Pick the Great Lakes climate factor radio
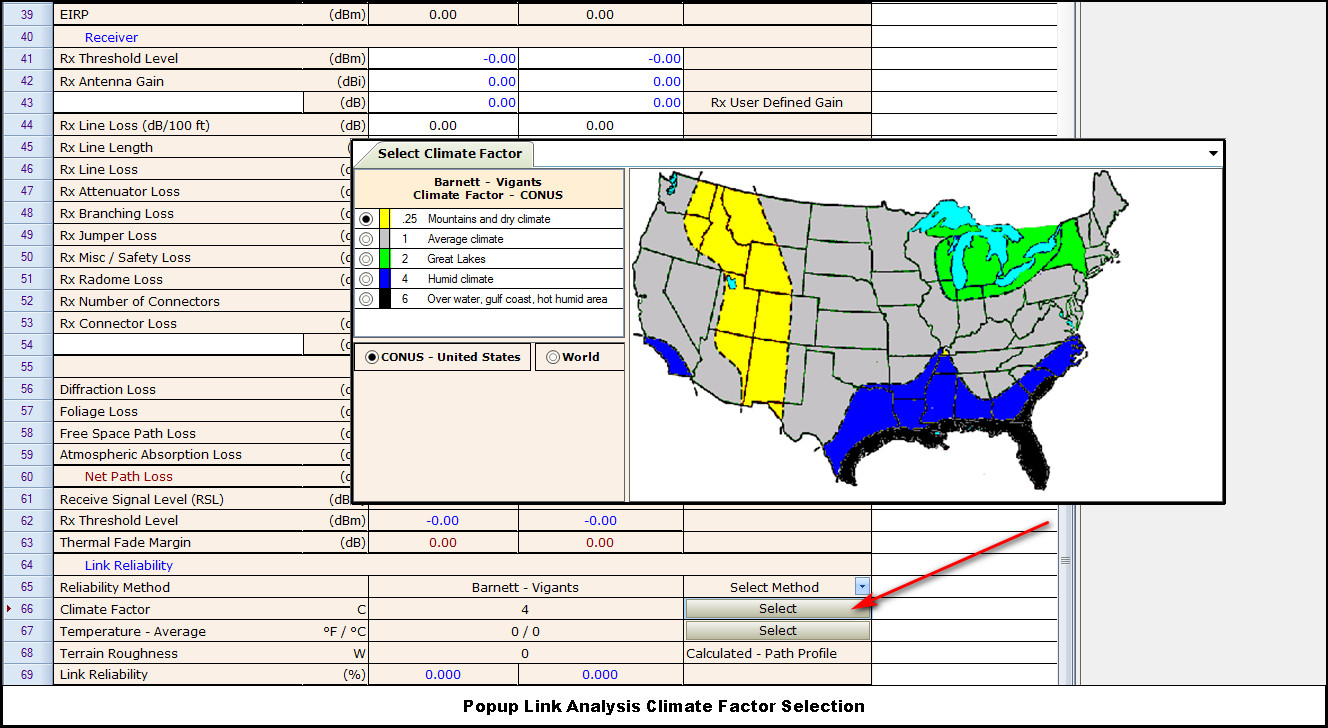This screenshot has width=1328, height=728. click(366, 259)
